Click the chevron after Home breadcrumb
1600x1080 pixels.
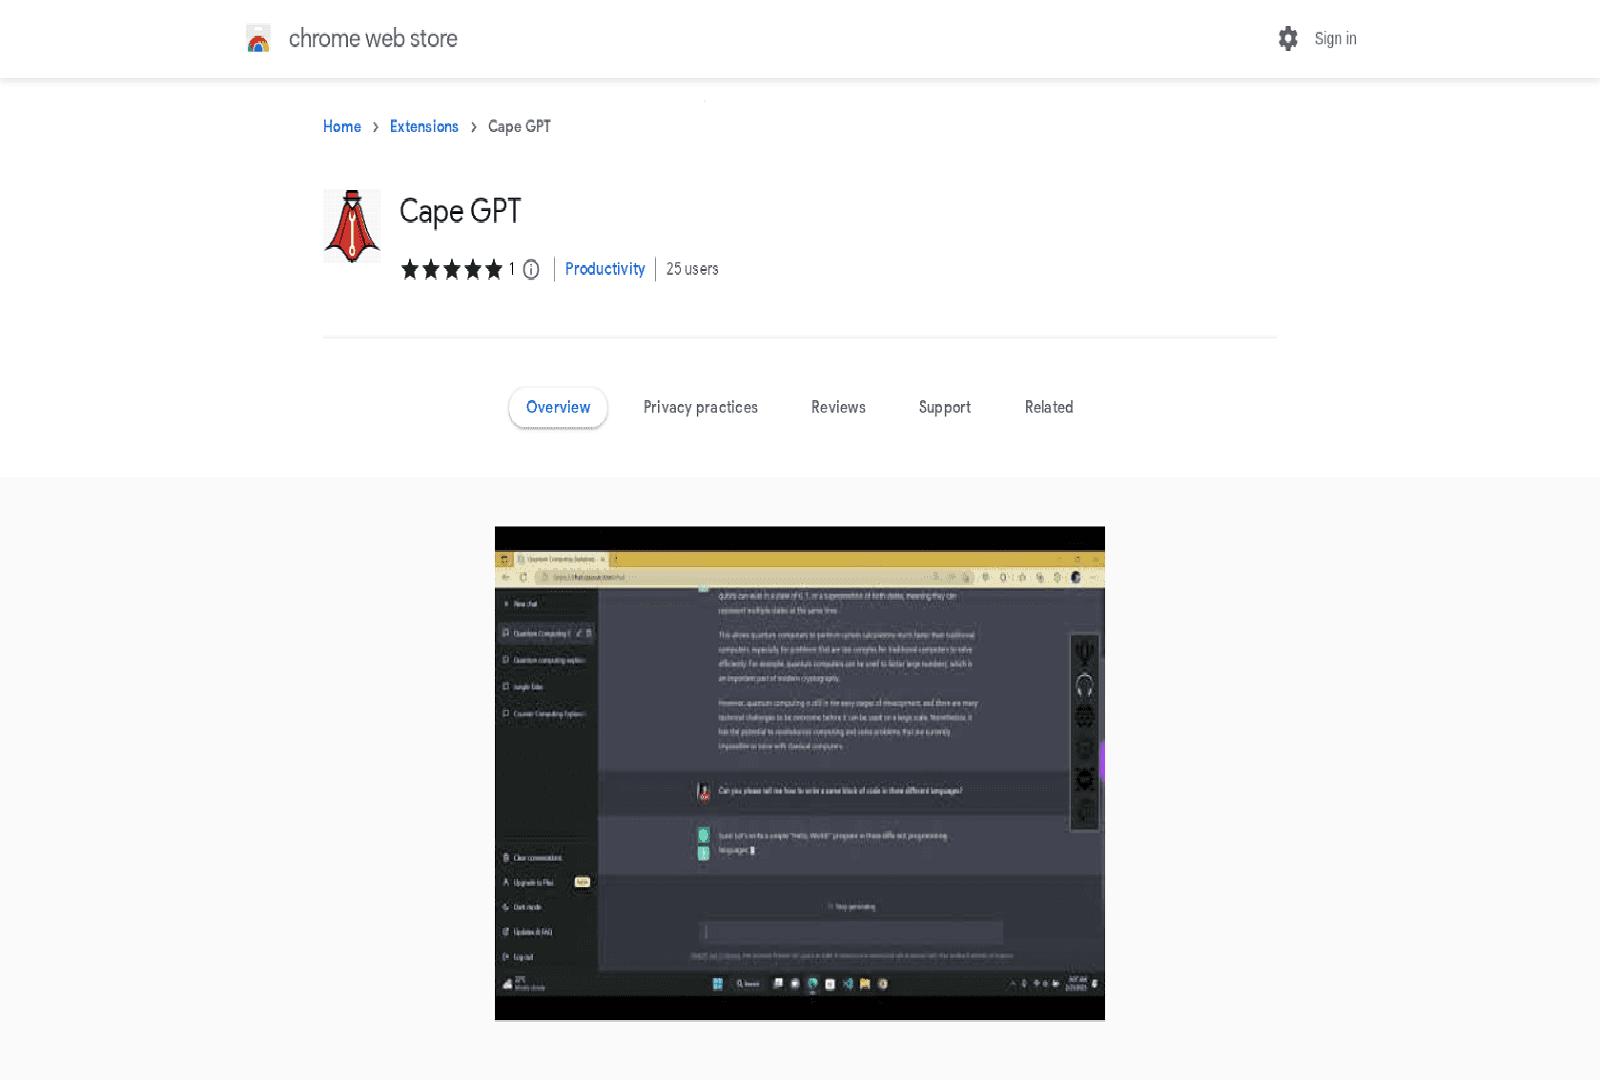pyautogui.click(x=375, y=127)
